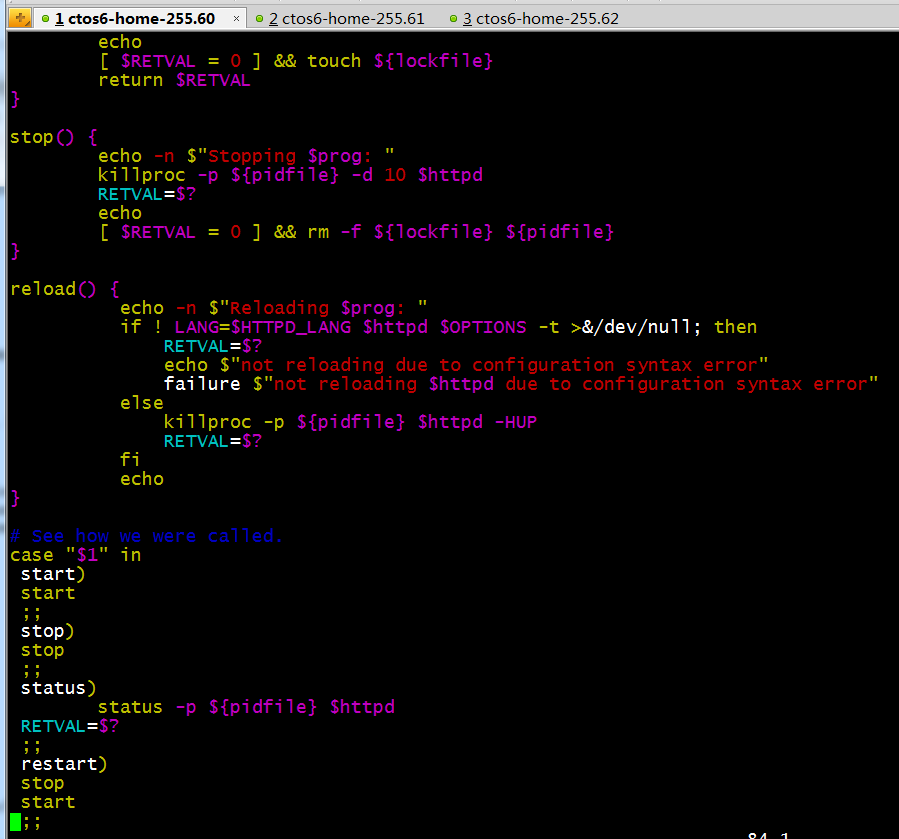Click the 'rm -f ${lockfile} ${pidfile}' line
899x839 pixels.
tap(357, 232)
